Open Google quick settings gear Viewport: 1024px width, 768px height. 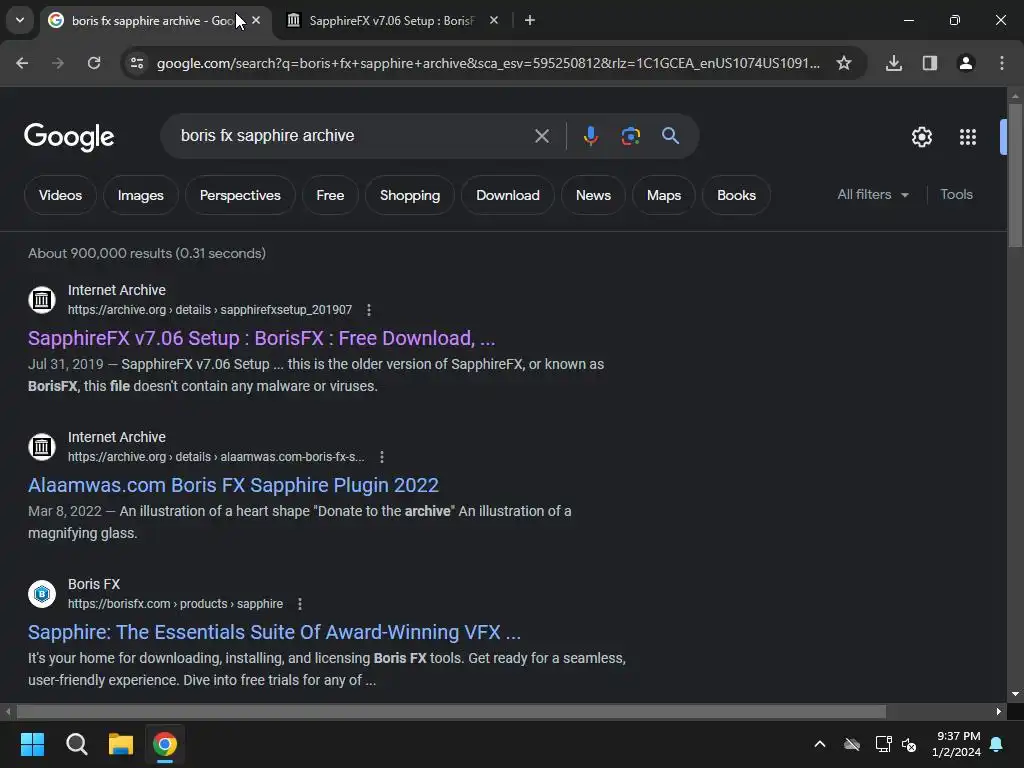[x=921, y=137]
